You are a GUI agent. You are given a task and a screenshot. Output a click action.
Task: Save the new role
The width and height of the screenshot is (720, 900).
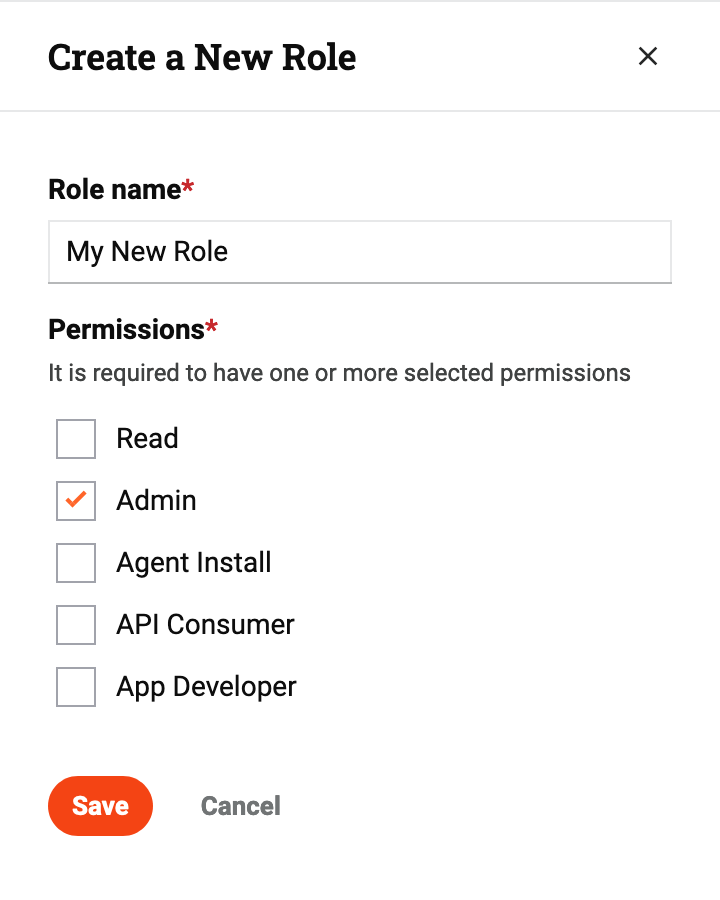[x=100, y=806]
